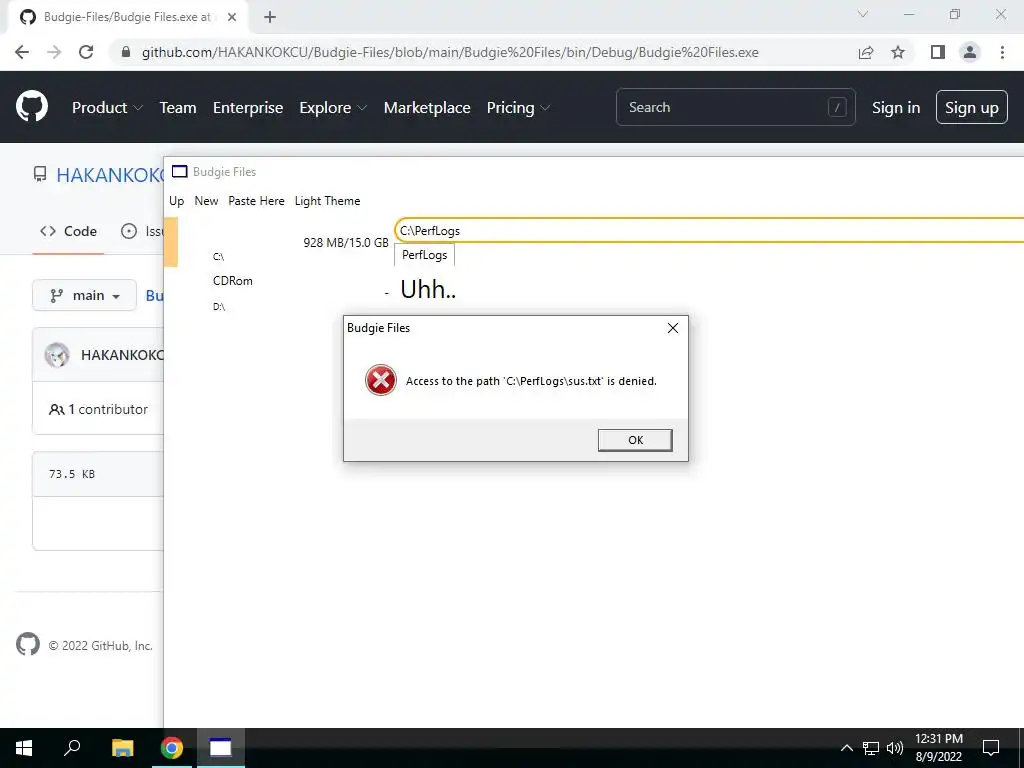
Task: Click Budgie Files taskbar icon
Action: (x=220, y=748)
